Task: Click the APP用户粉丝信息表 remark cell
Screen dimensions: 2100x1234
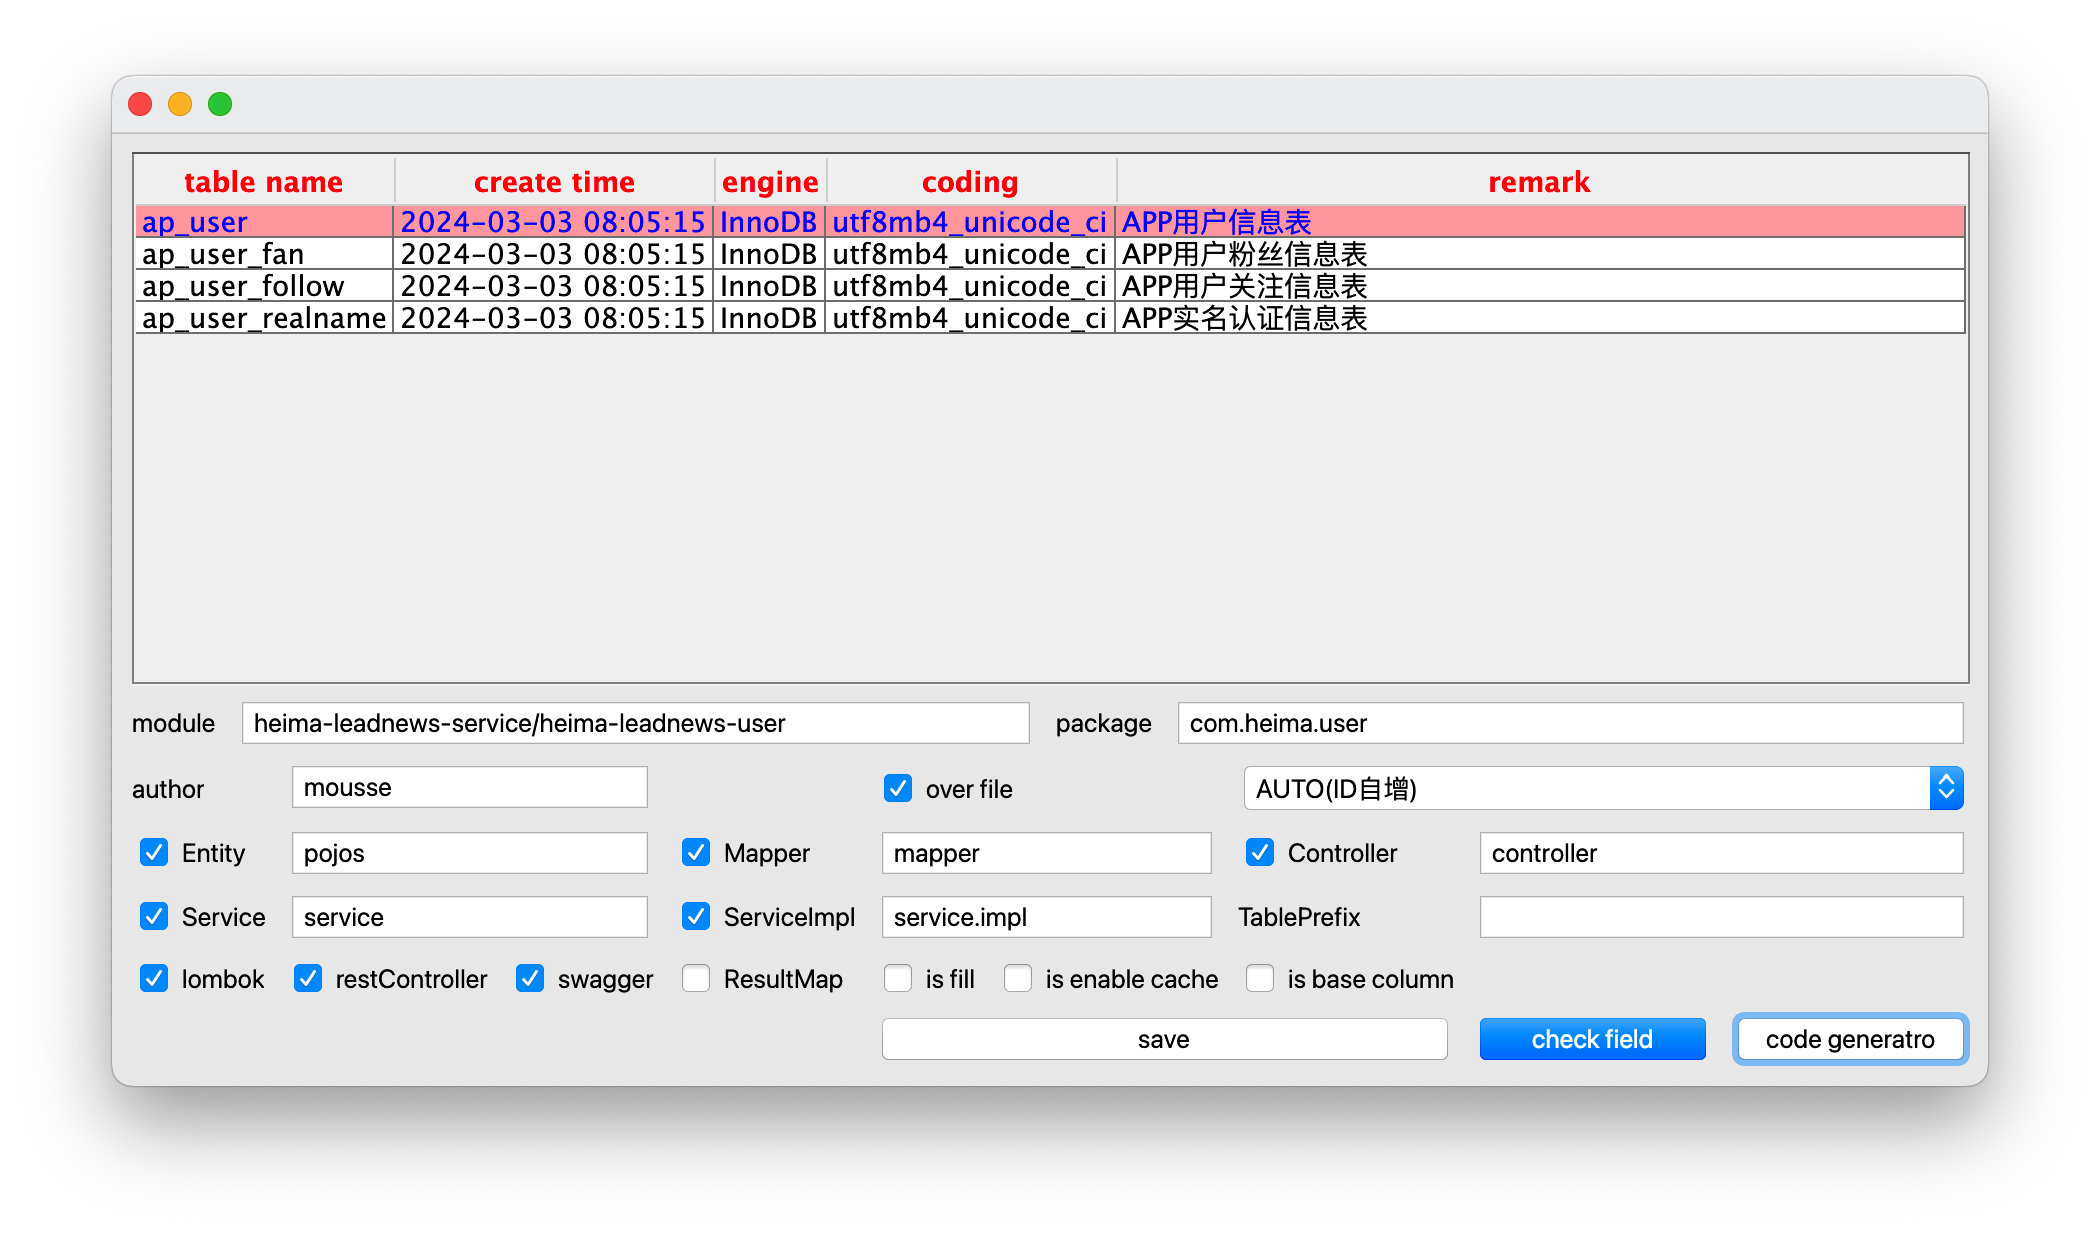Action: pos(1540,254)
